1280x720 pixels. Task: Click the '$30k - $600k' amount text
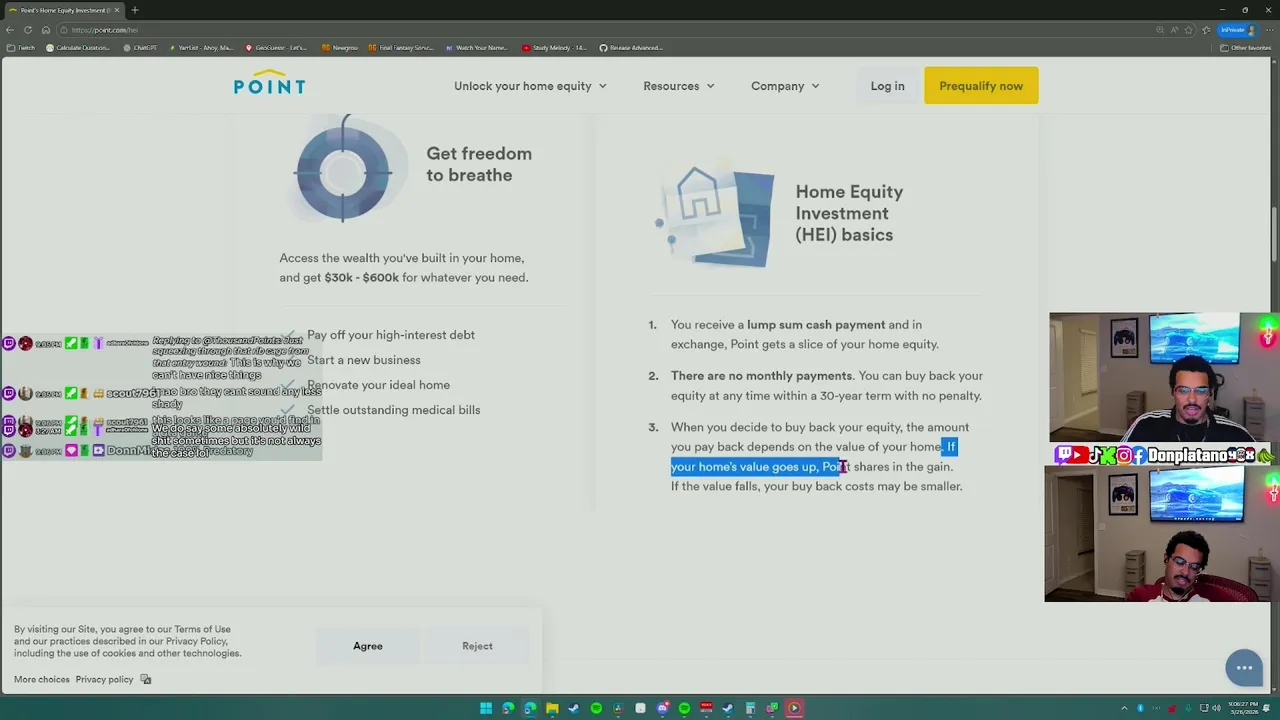pos(361,278)
